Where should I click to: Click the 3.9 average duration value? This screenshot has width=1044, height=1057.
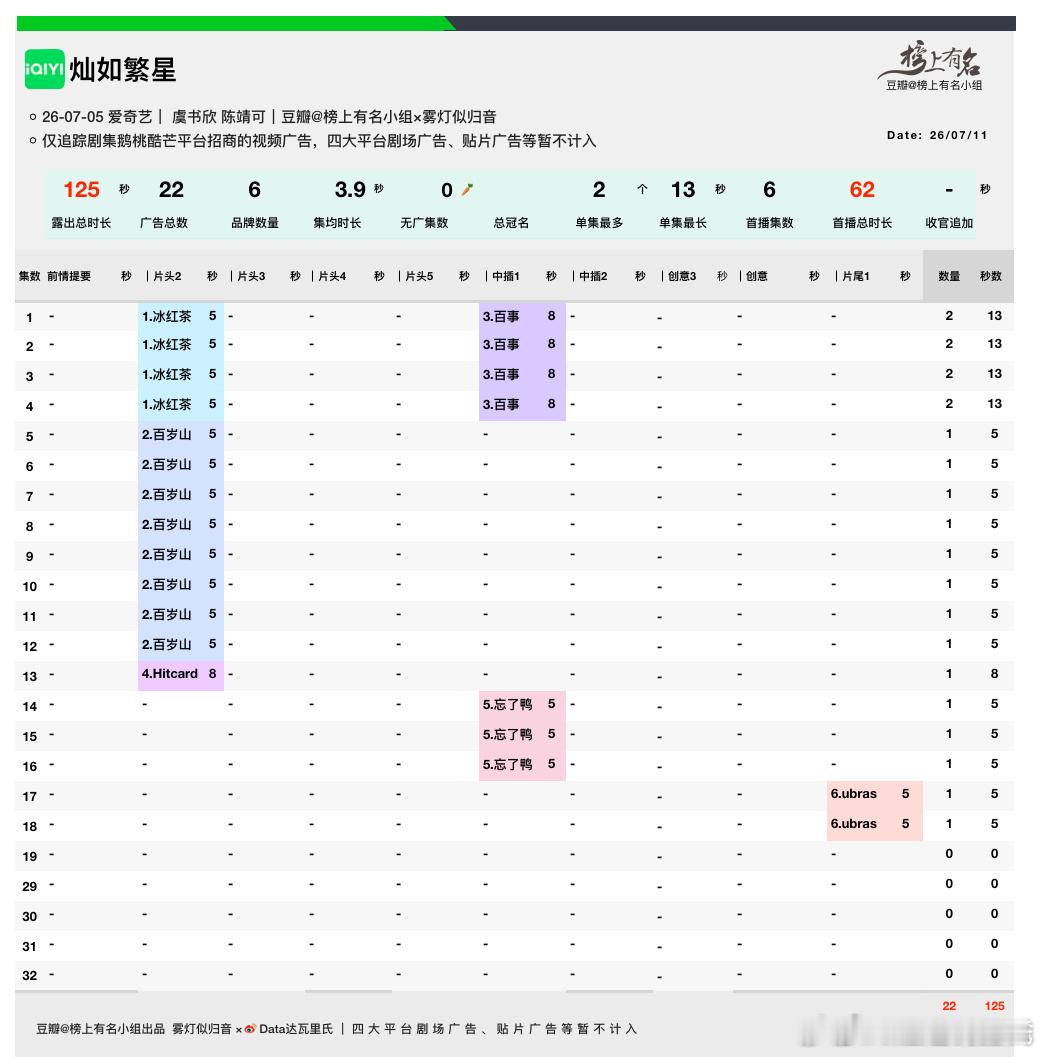350,189
